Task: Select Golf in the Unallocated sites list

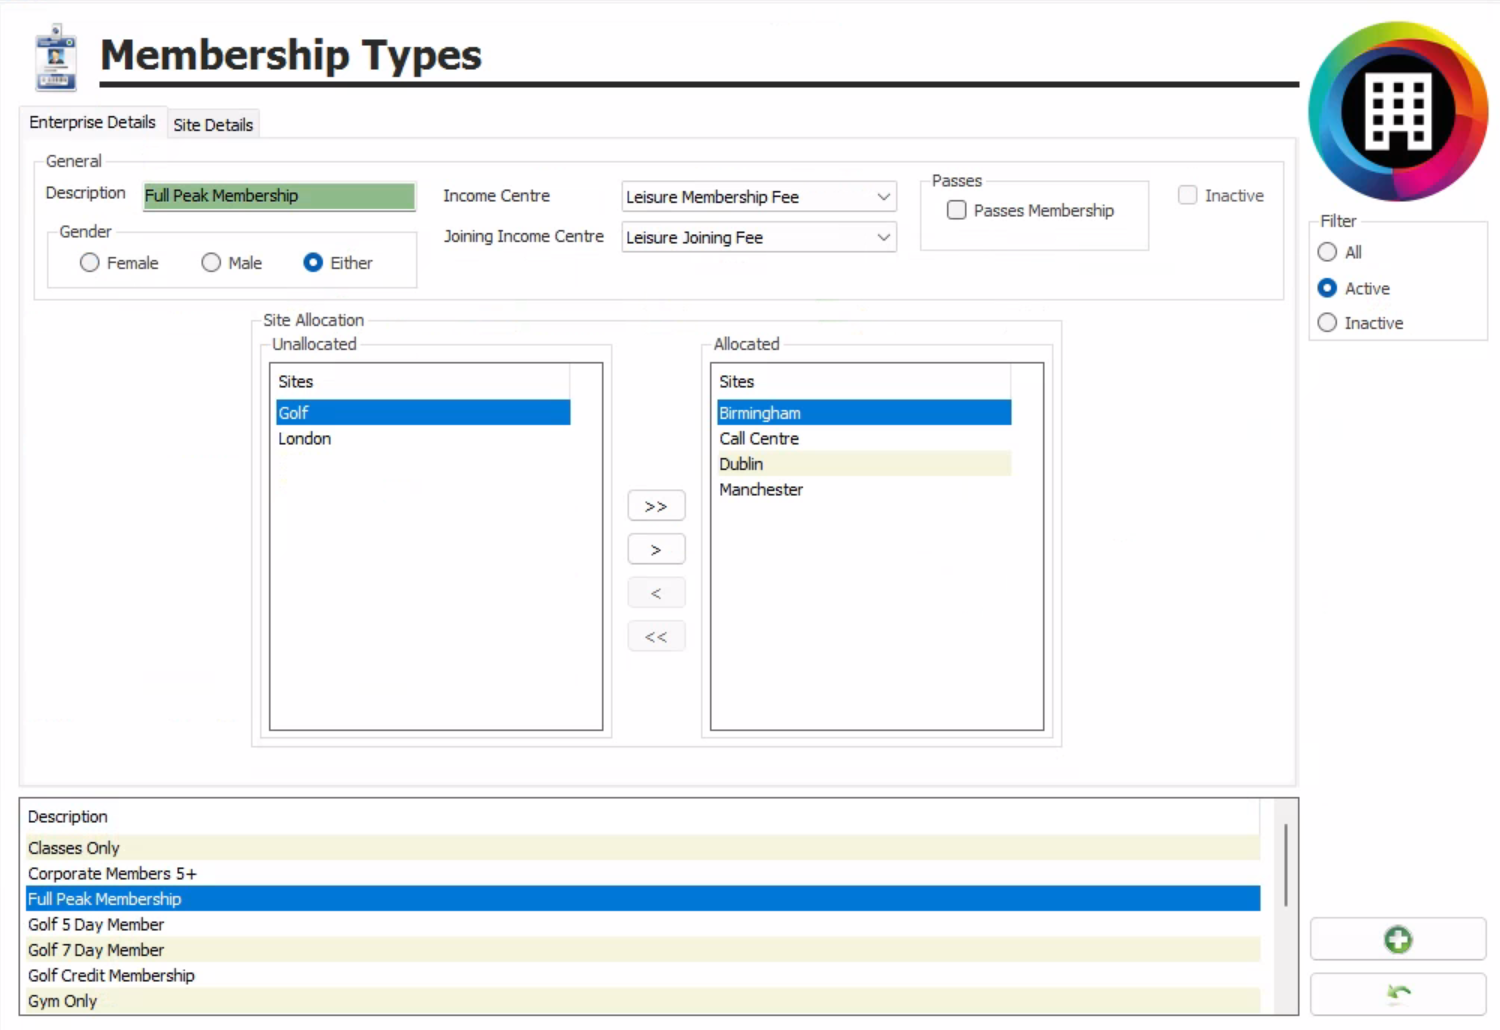Action: (x=423, y=413)
